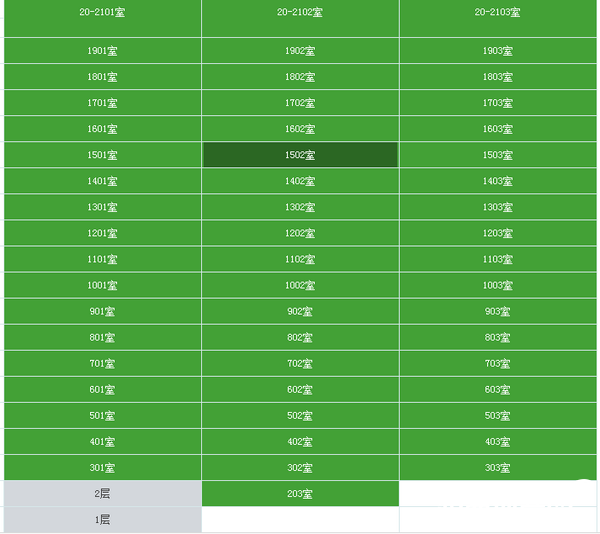This screenshot has width=600, height=534.
Task: Select unit 401室
Action: click(x=103, y=441)
